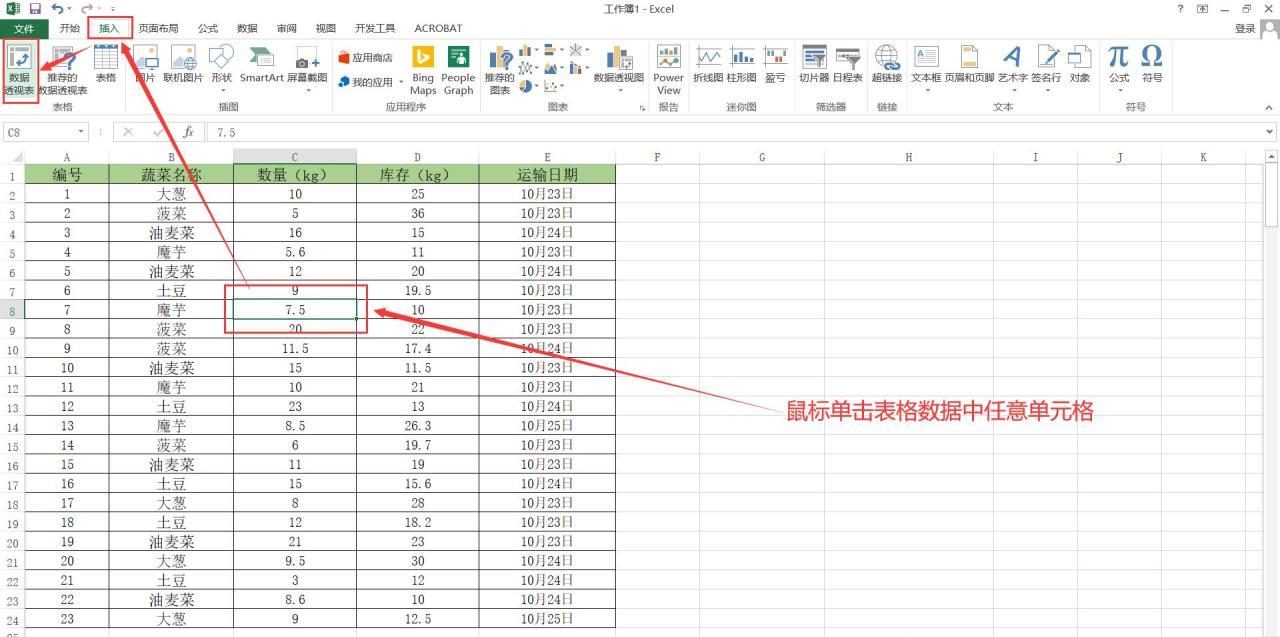Viewport: 1280px width, 637px height.
Task: Open chart group dialog launcher
Action: click(642, 107)
